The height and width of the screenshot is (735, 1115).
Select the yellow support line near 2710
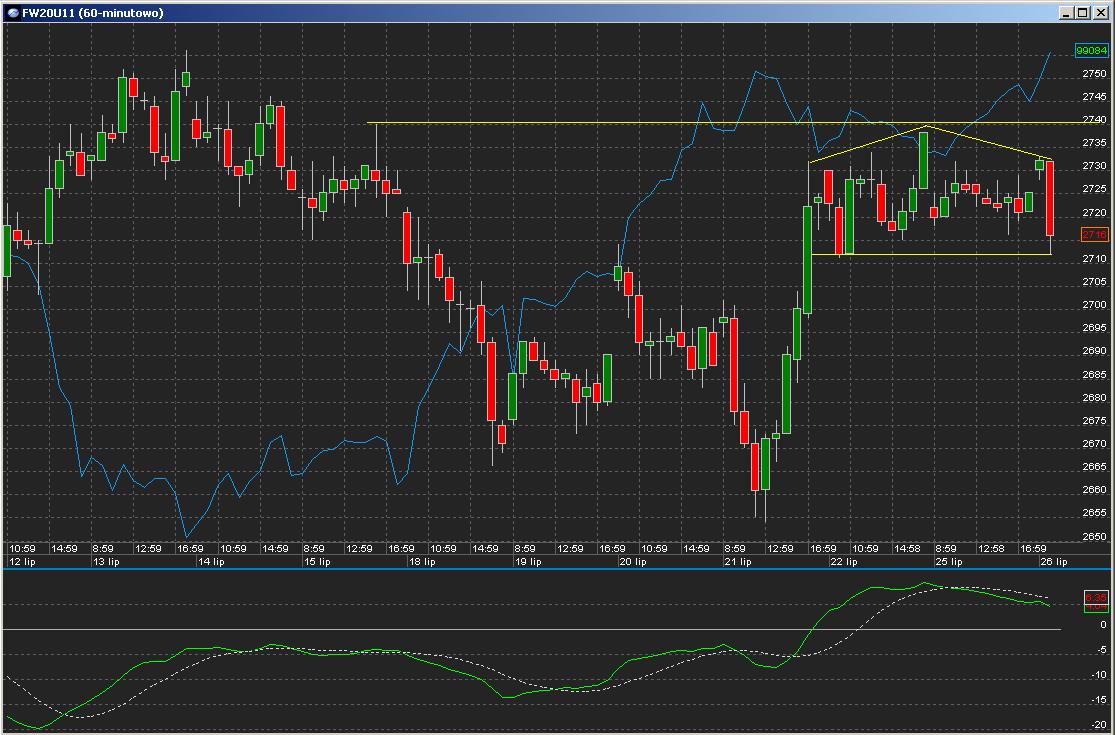click(x=930, y=255)
